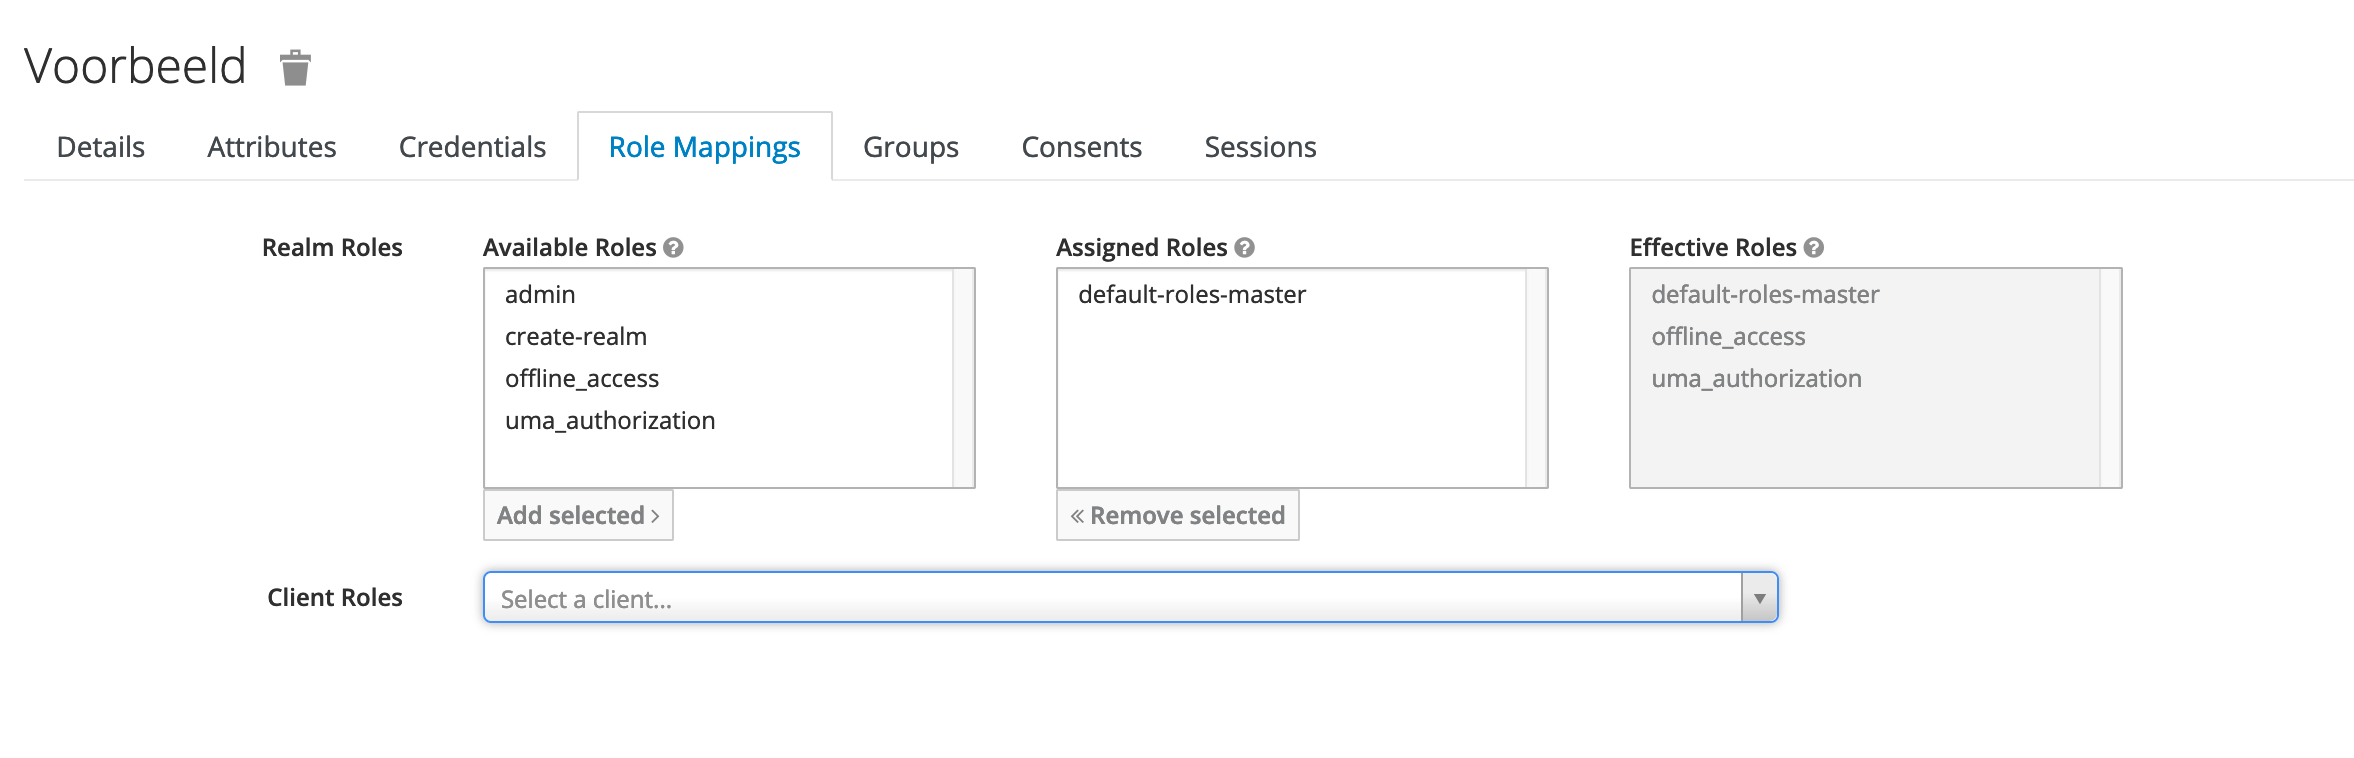The height and width of the screenshot is (758, 2354).
Task: Open the Credentials tab
Action: pos(472,147)
